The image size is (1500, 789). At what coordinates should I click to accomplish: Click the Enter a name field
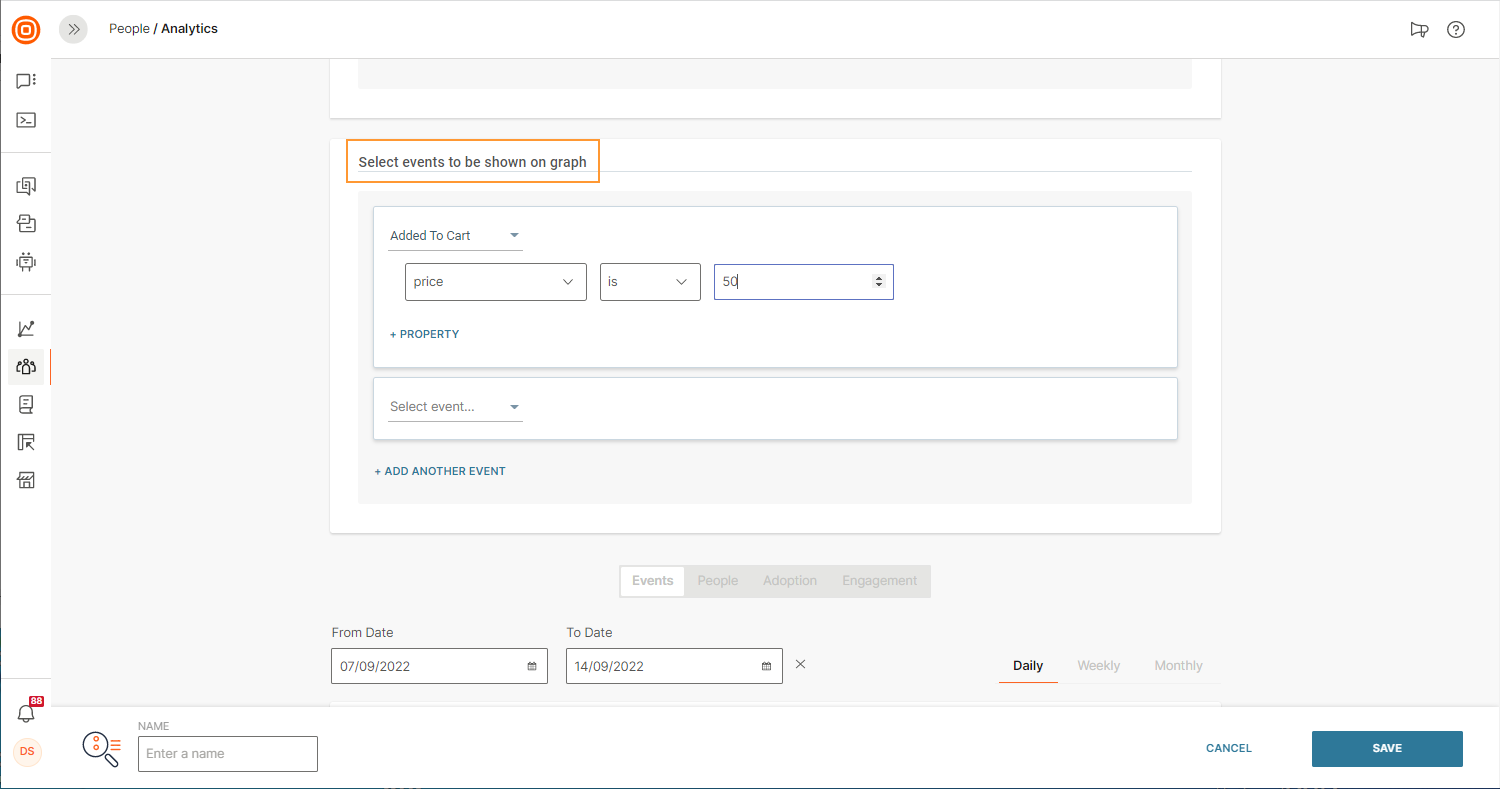coord(228,754)
